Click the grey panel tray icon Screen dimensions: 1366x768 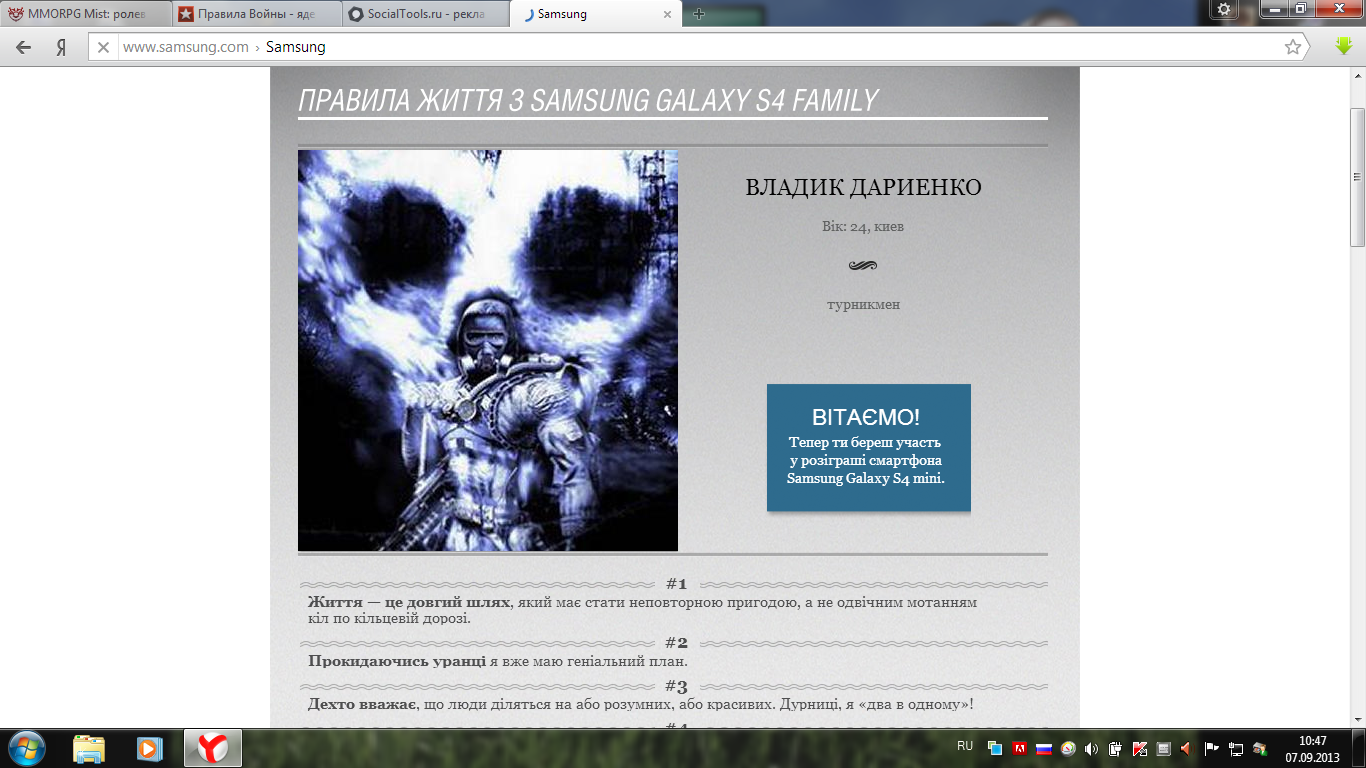pyautogui.click(x=1164, y=748)
